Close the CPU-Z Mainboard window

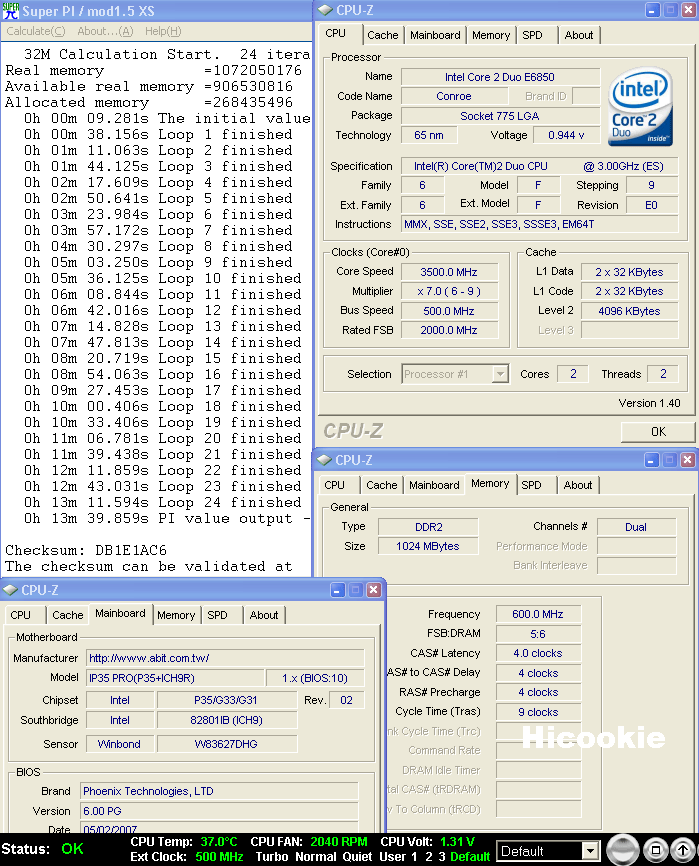pyautogui.click(x=374, y=590)
